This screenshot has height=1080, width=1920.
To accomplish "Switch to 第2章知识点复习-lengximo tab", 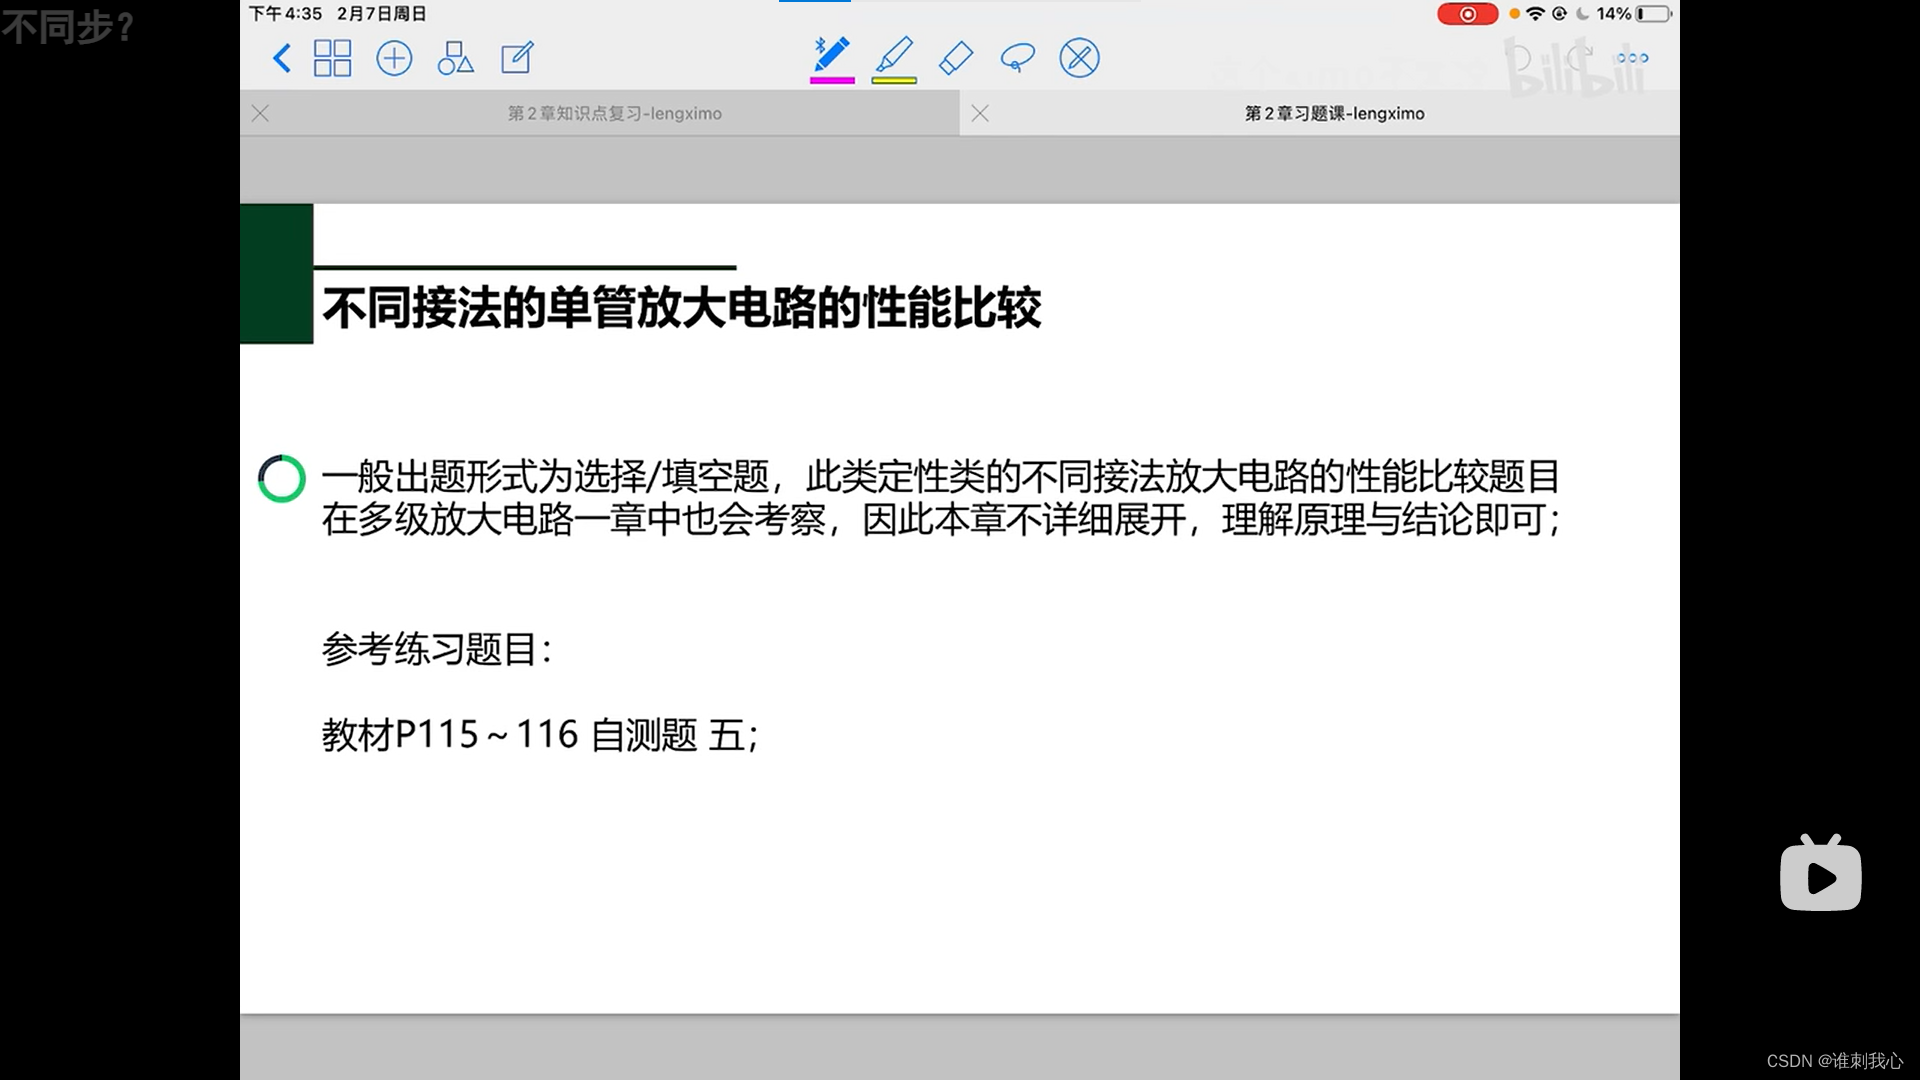I will click(614, 114).
